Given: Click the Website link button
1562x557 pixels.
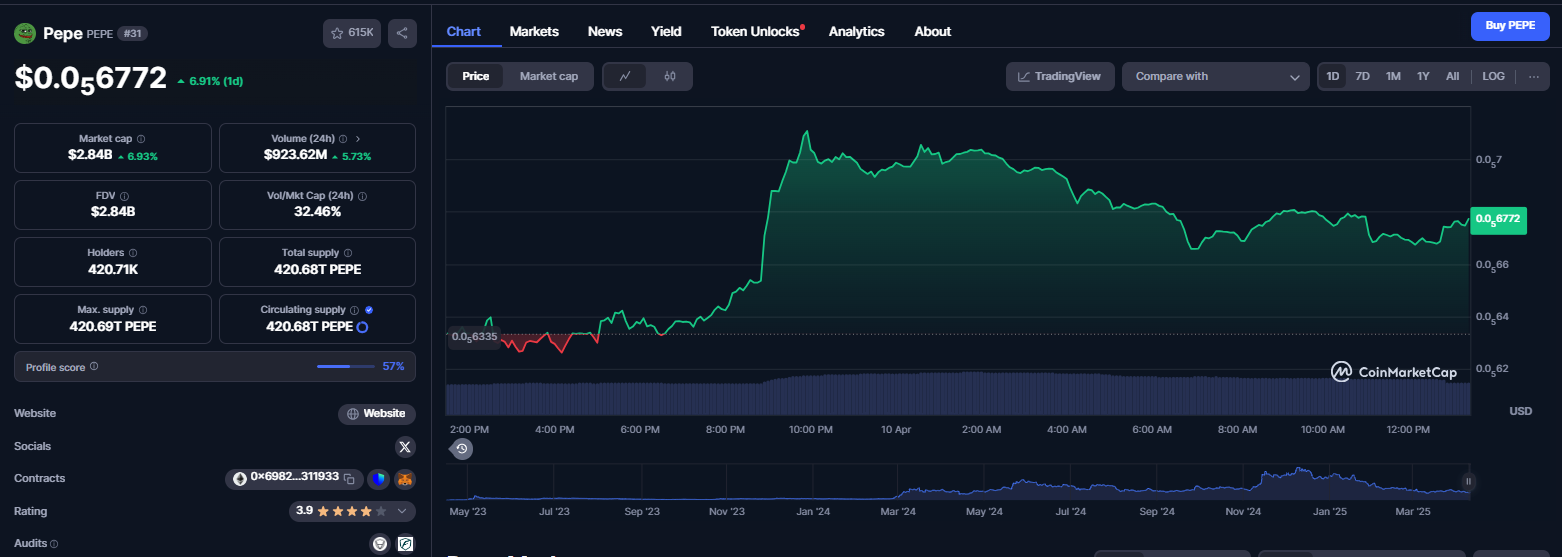Looking at the screenshot, I should tap(377, 413).
